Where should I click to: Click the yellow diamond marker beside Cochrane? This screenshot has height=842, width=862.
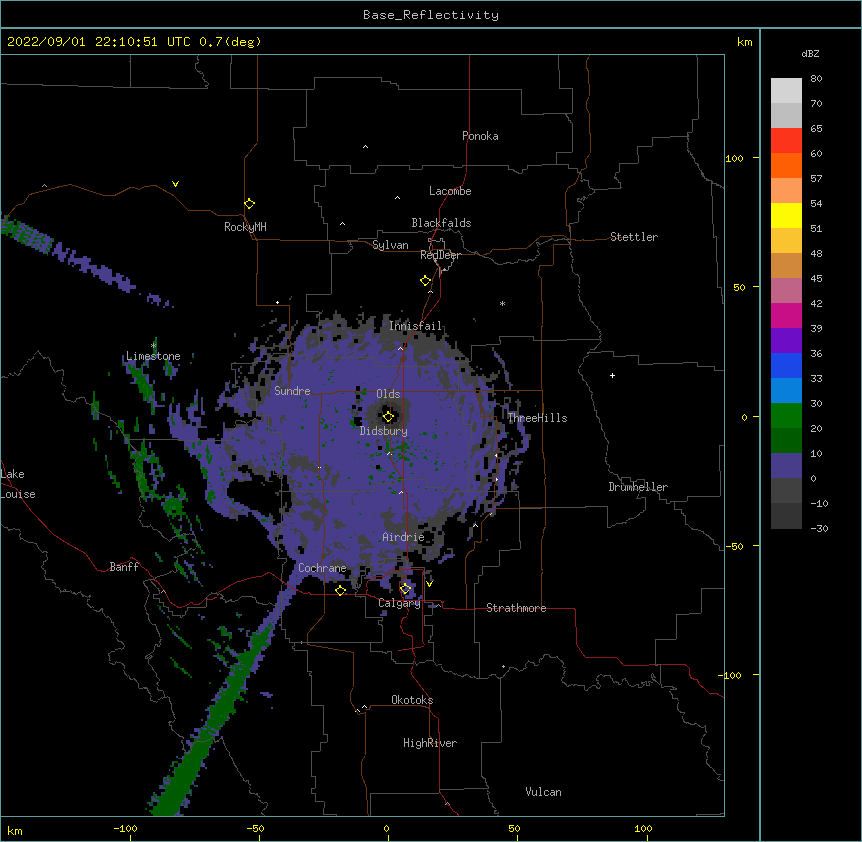click(x=340, y=591)
